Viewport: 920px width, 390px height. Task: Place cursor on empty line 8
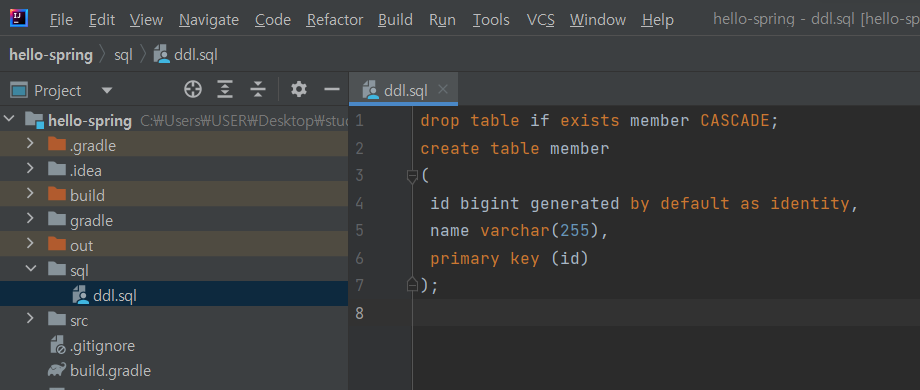point(666,313)
